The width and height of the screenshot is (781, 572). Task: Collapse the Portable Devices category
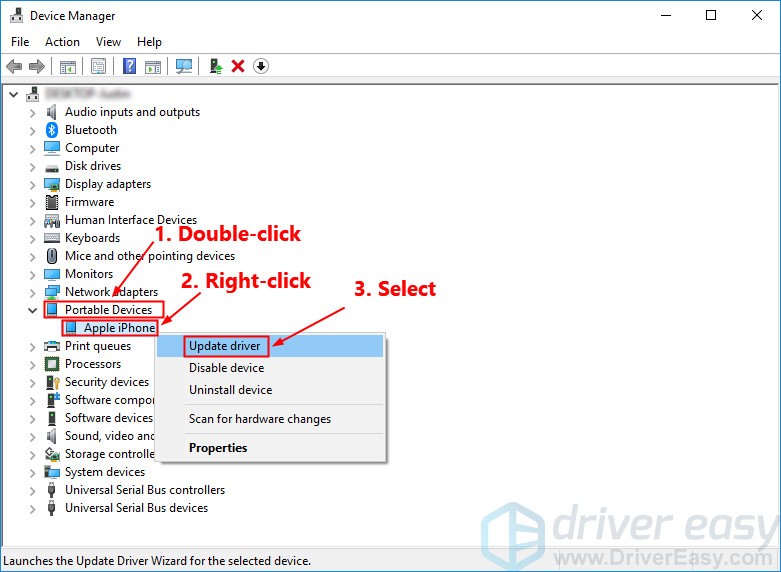pos(33,310)
